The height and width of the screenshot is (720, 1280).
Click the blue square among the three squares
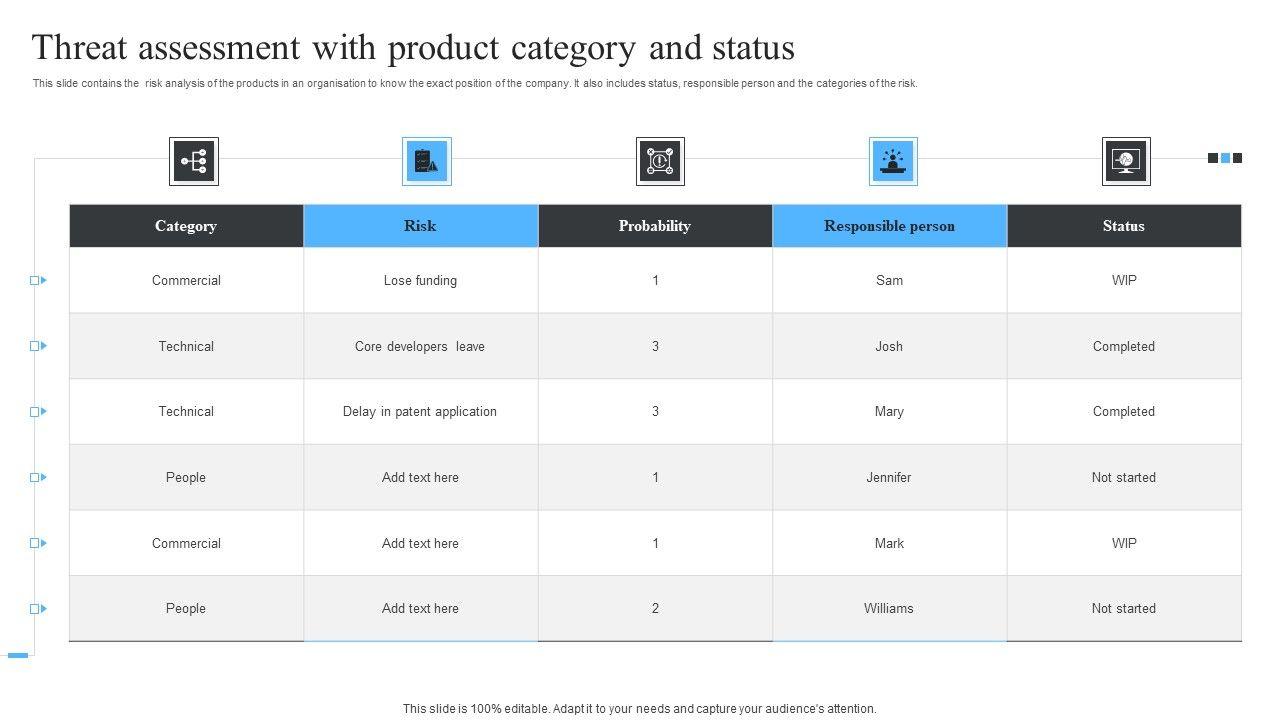tap(1225, 158)
